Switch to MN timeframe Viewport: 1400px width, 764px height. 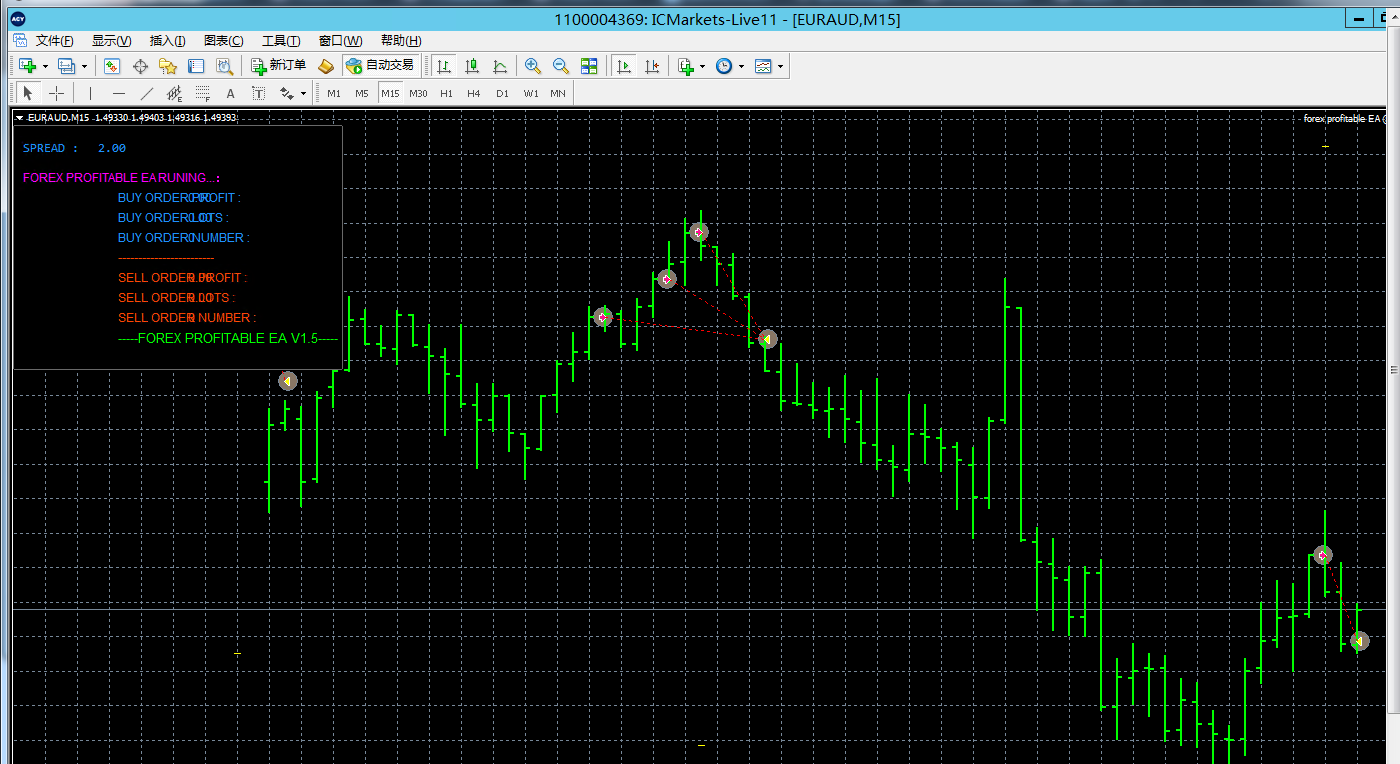[558, 93]
